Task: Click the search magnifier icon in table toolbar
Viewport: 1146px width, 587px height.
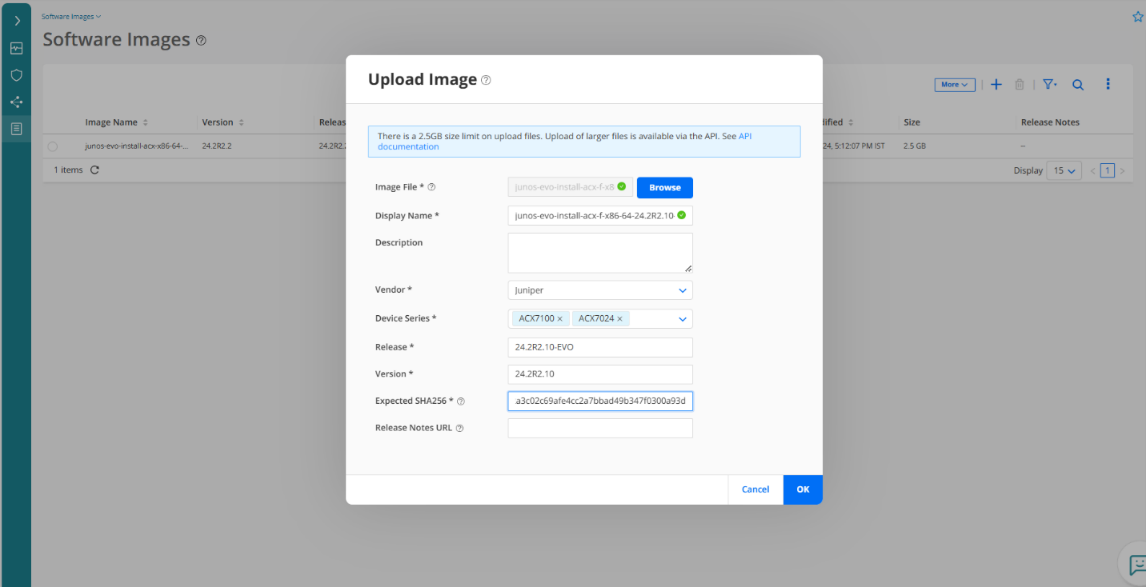Action: coord(1078,85)
